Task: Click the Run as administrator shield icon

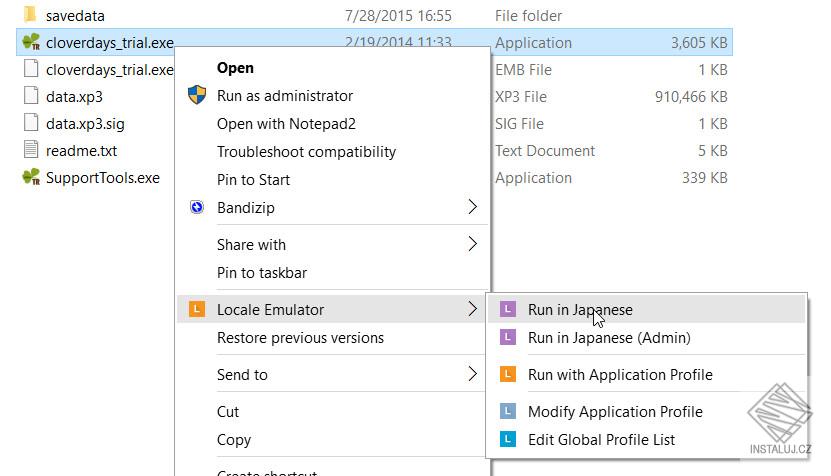Action: click(x=197, y=96)
